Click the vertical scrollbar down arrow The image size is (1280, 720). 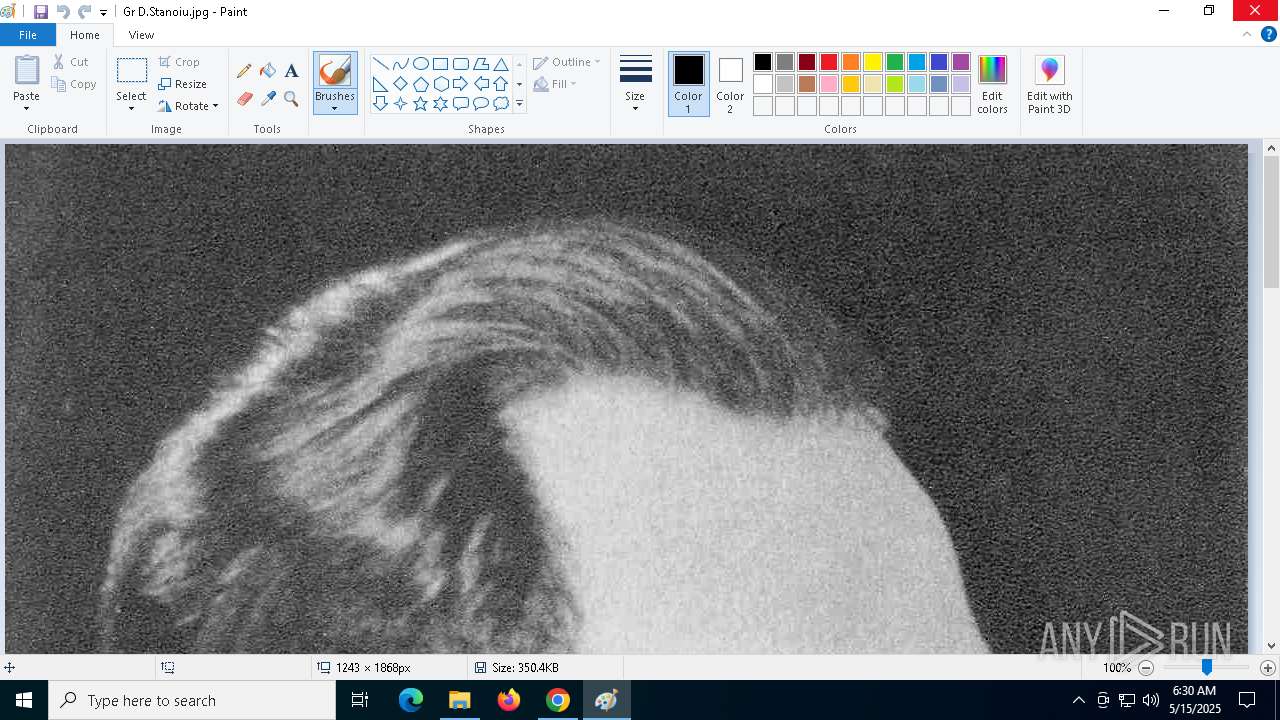pyautogui.click(x=1271, y=645)
